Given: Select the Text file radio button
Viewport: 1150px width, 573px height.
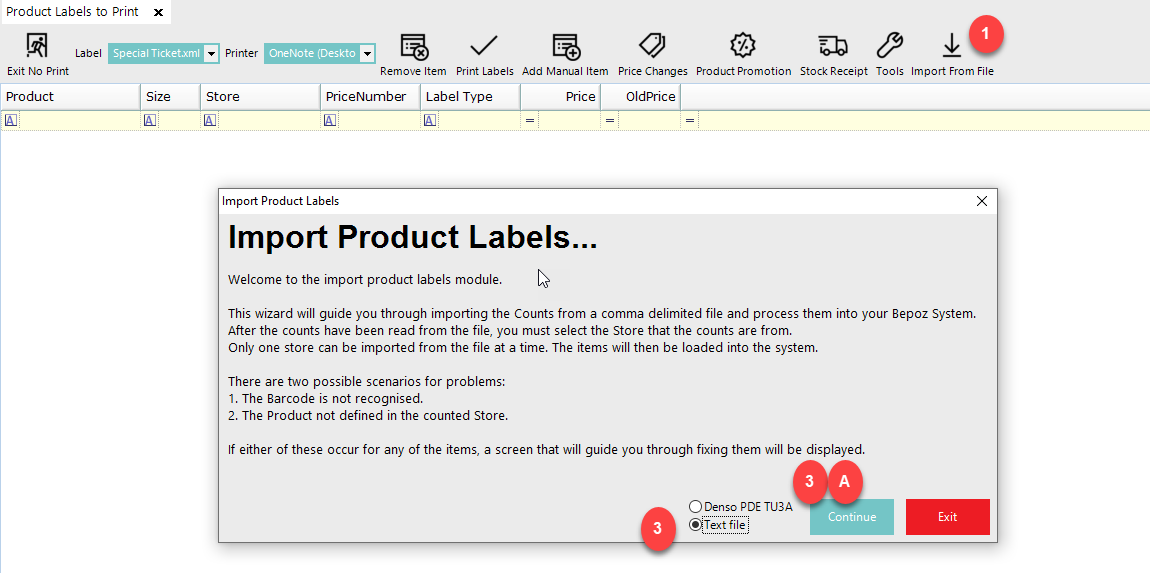Looking at the screenshot, I should tap(696, 525).
